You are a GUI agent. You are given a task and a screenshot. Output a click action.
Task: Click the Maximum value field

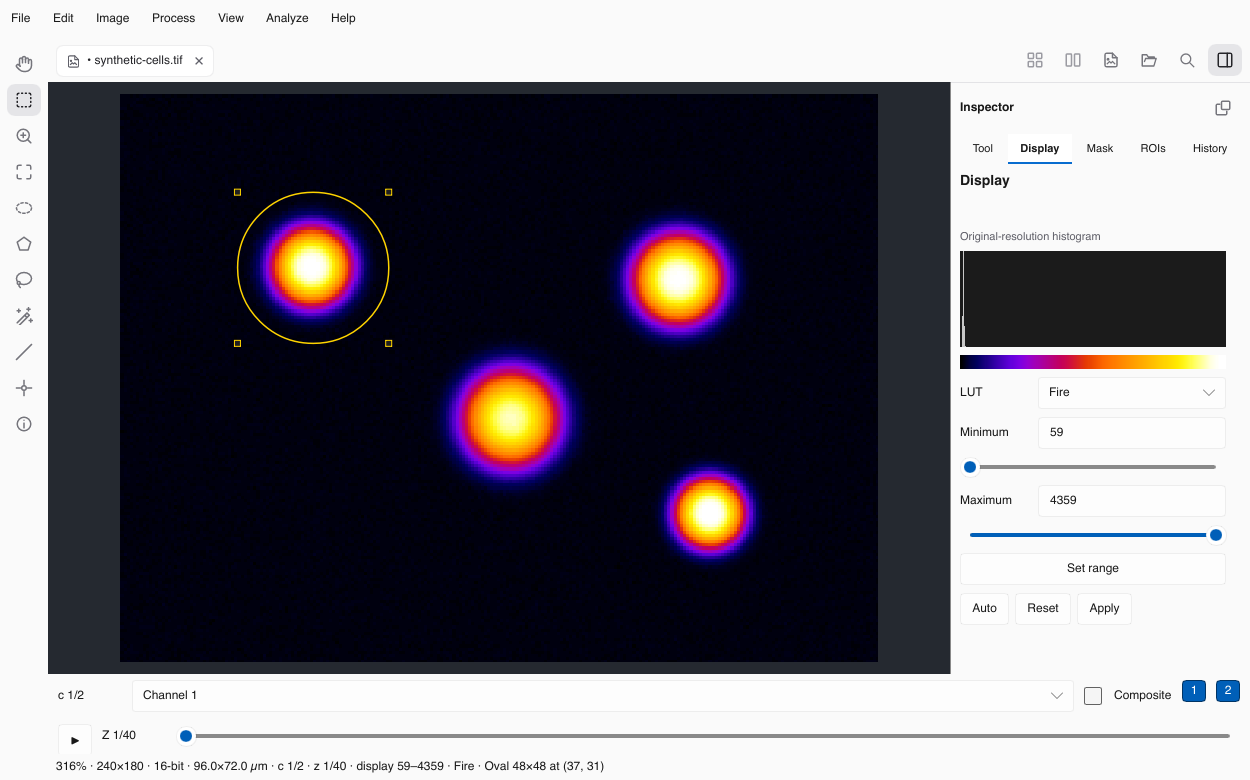[x=1132, y=501]
